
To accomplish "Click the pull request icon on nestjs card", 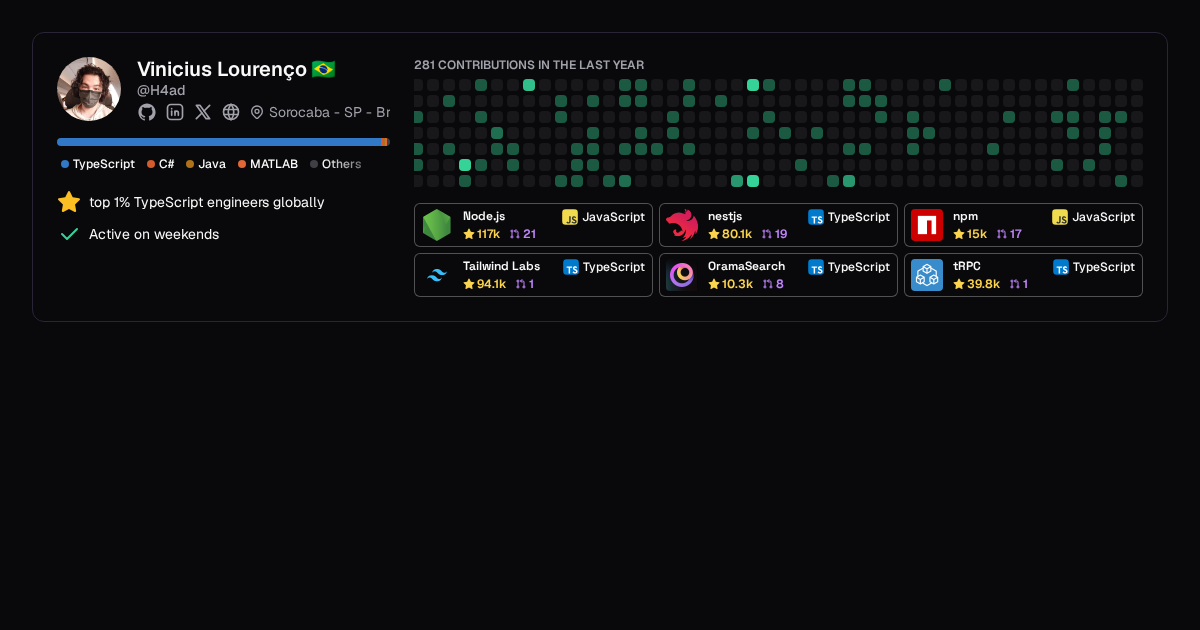I will pyautogui.click(x=766, y=234).
